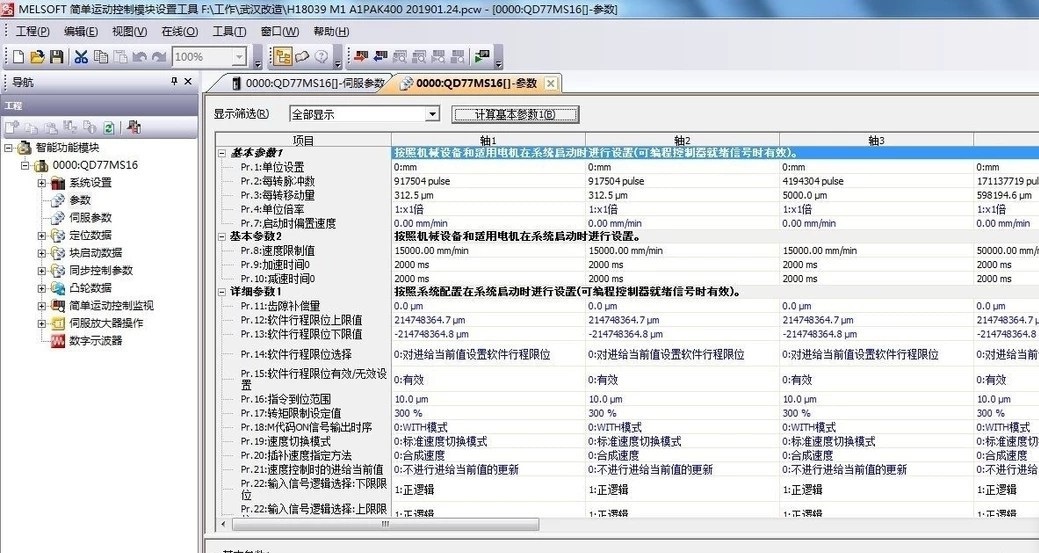Click the Paste icon in the main toolbar

click(x=120, y=57)
